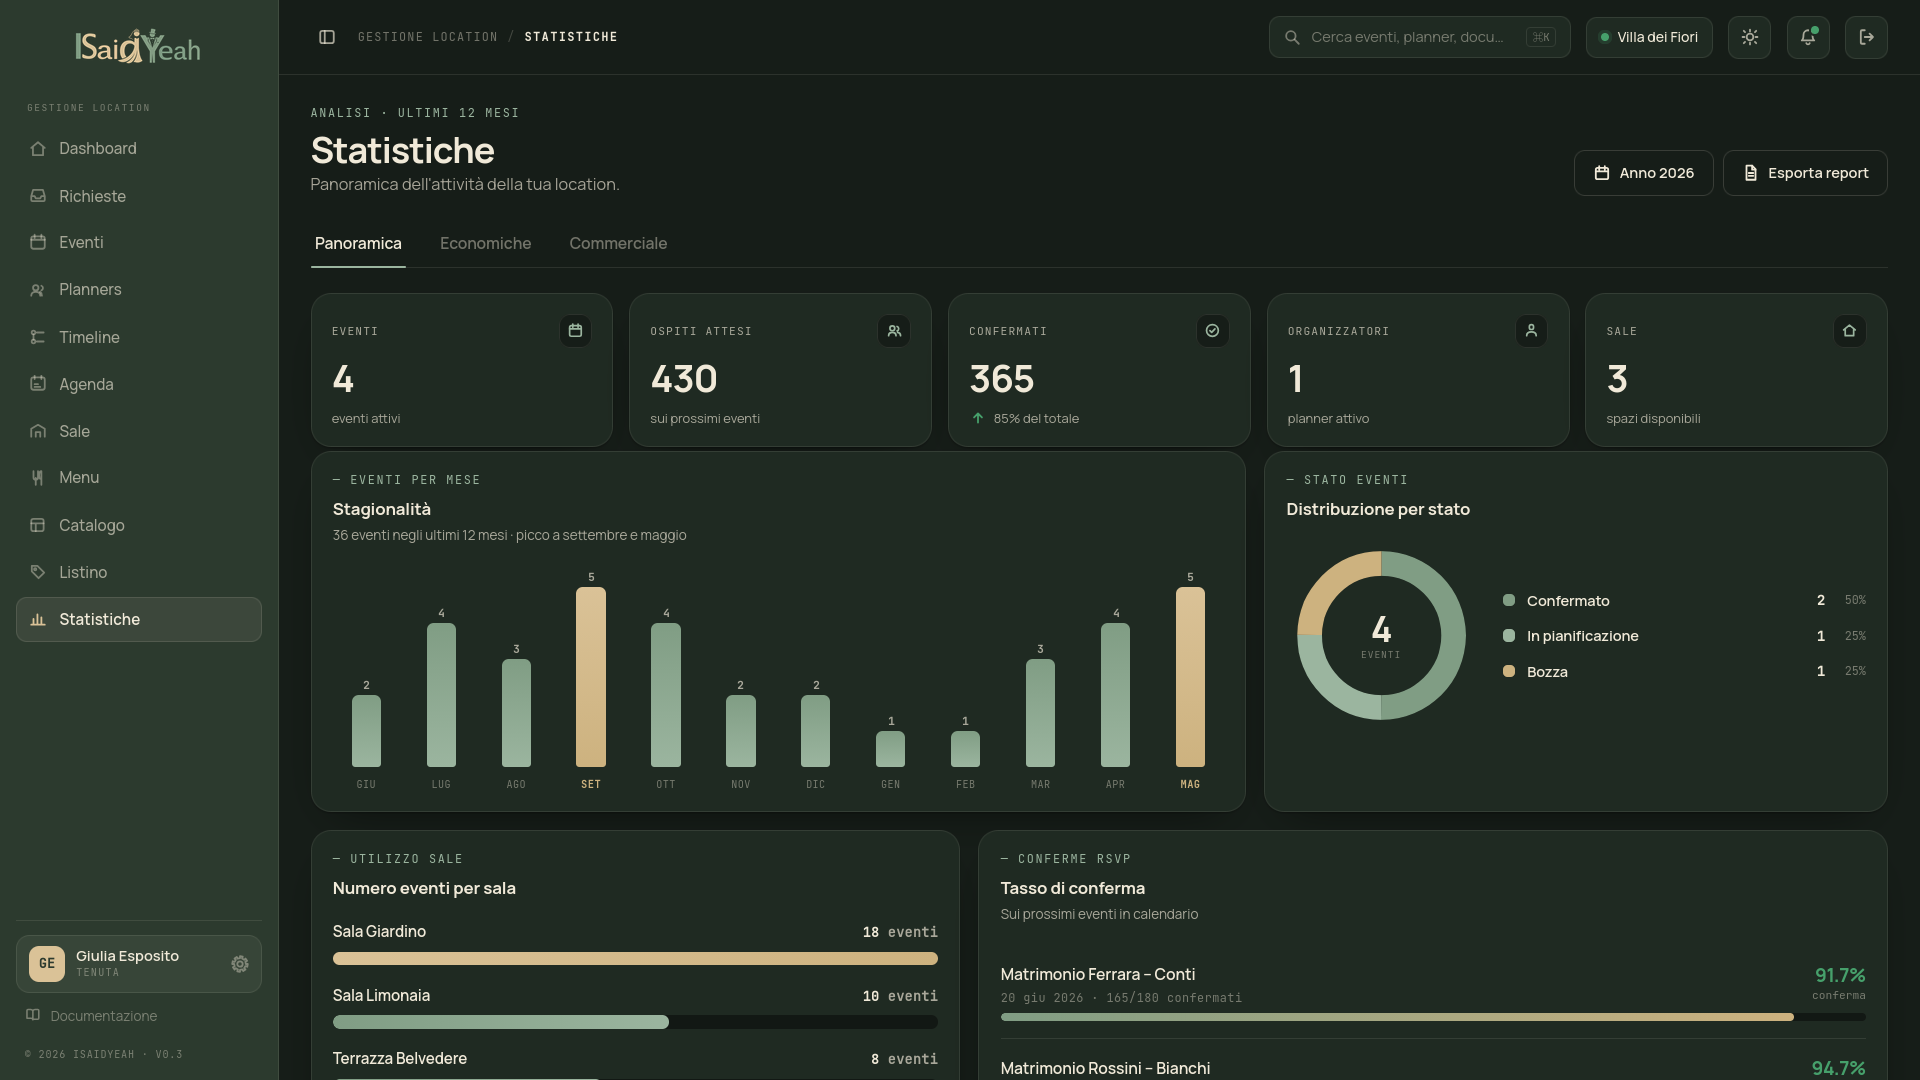Click the house icon on Sale card
The height and width of the screenshot is (1080, 1920).
click(x=1849, y=331)
